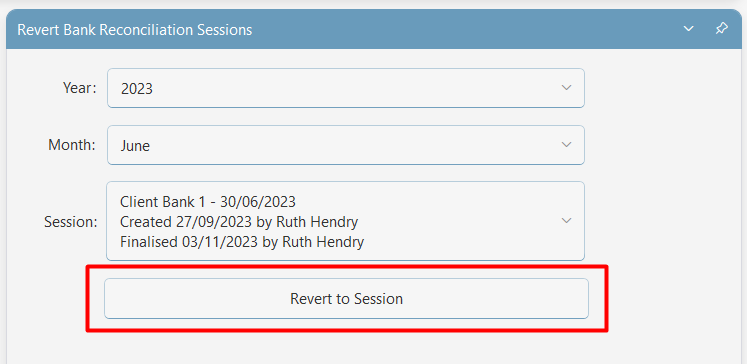Select the 2023 value in Year field
Viewport: 747px width, 364px height.
pyautogui.click(x=137, y=89)
